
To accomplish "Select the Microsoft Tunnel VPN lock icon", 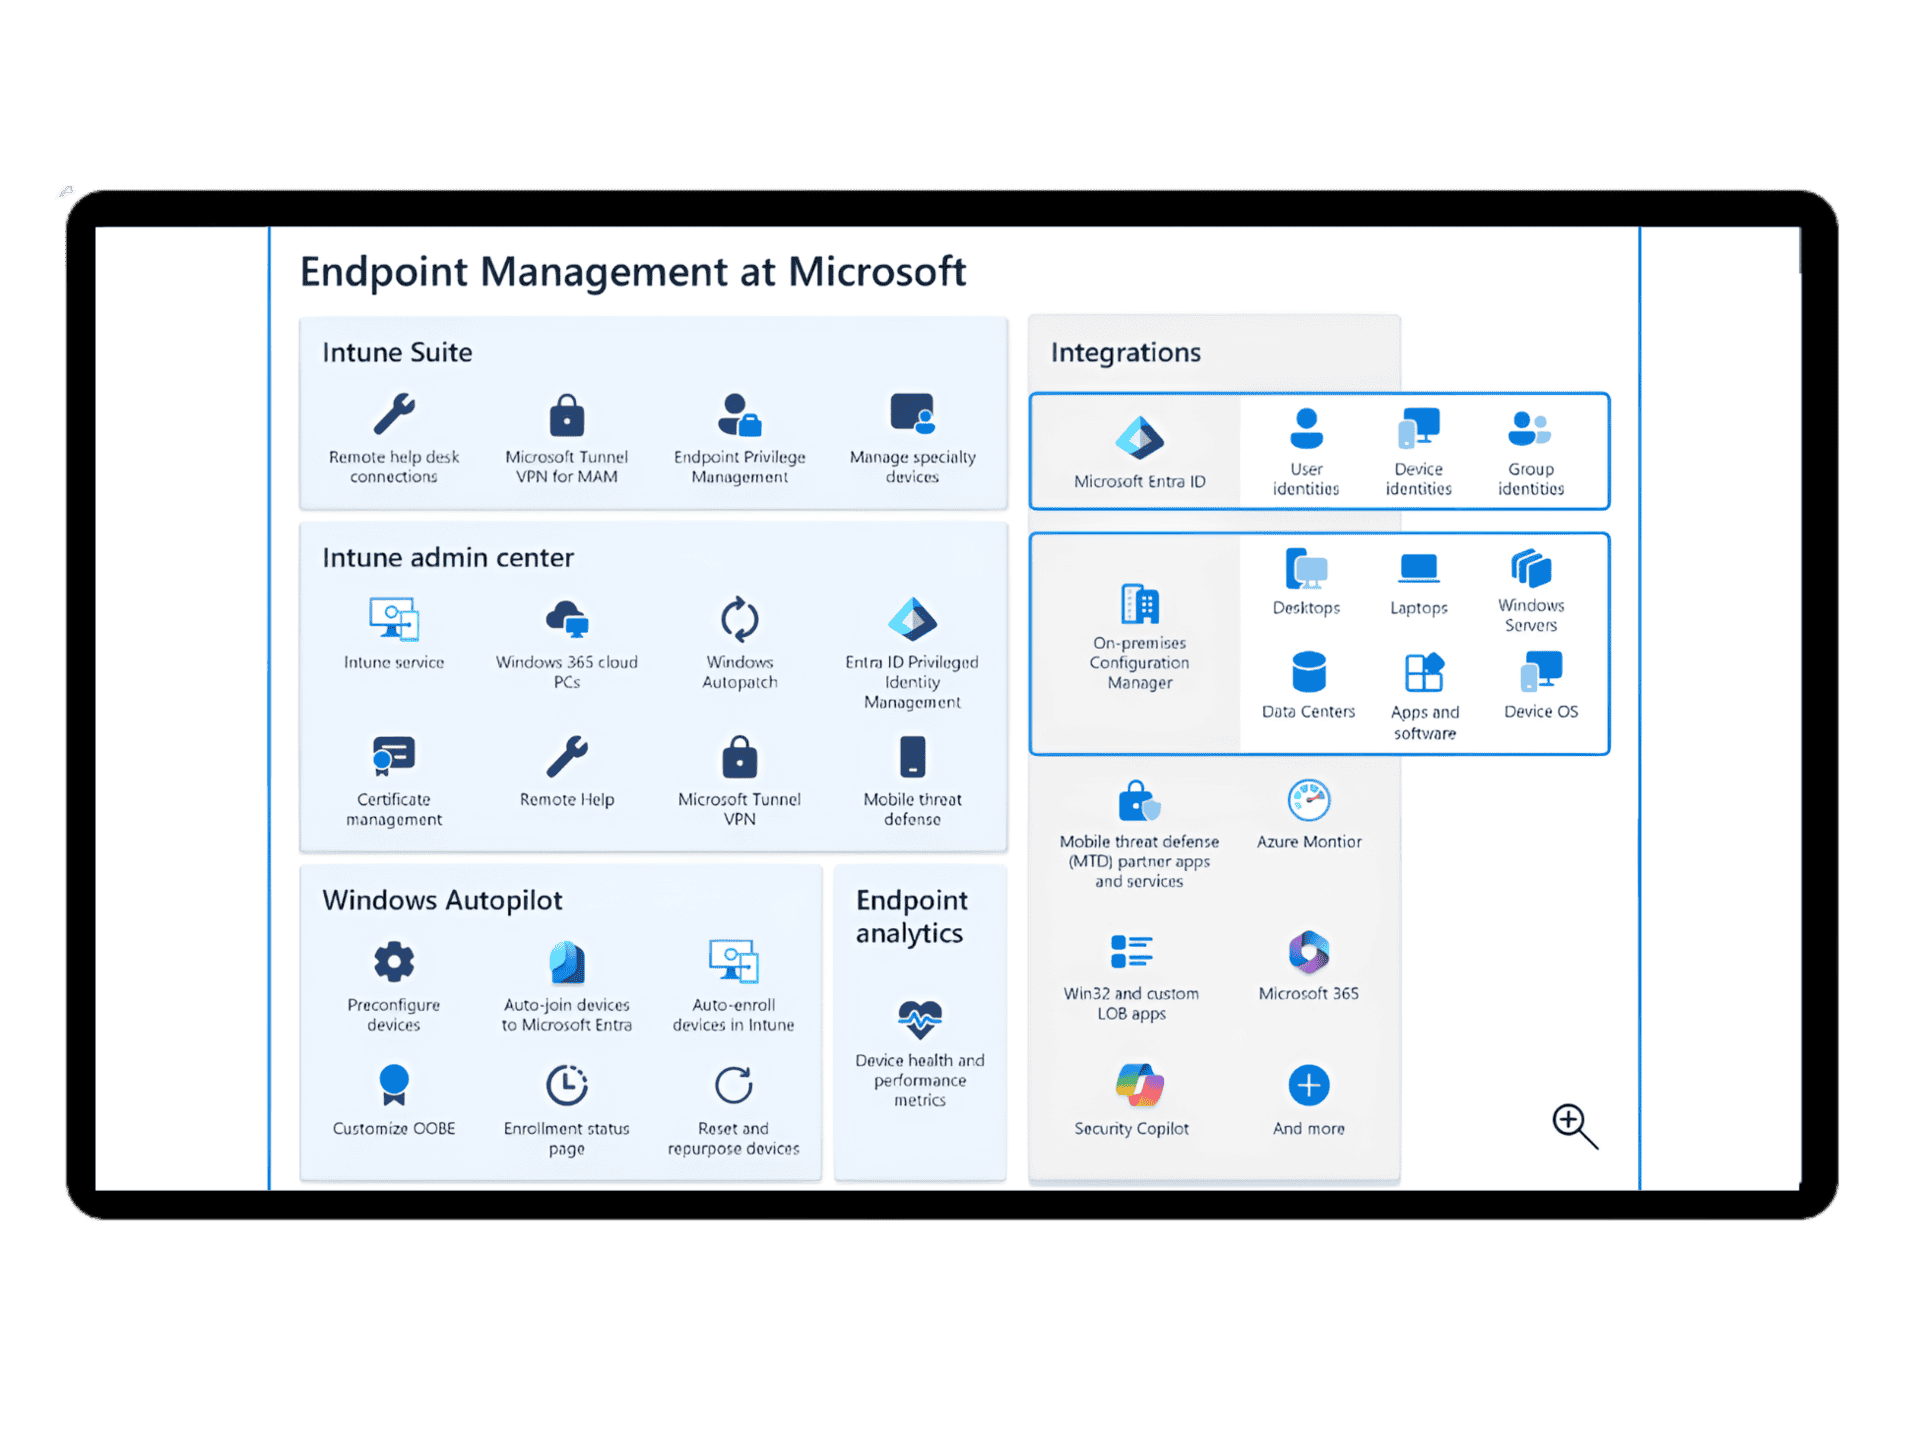I will [x=740, y=757].
